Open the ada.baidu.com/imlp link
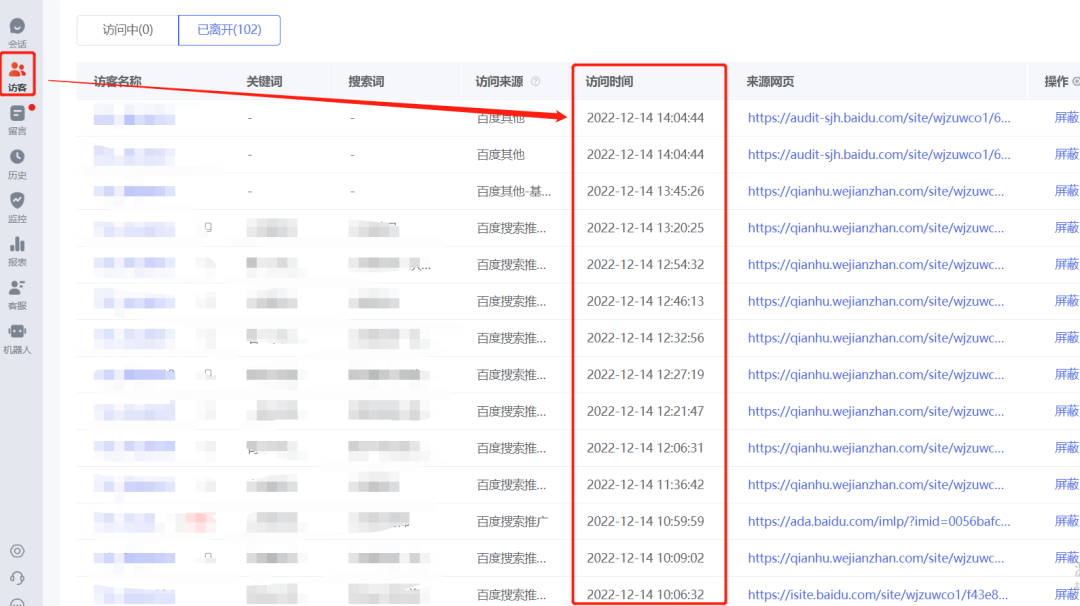 point(879,521)
